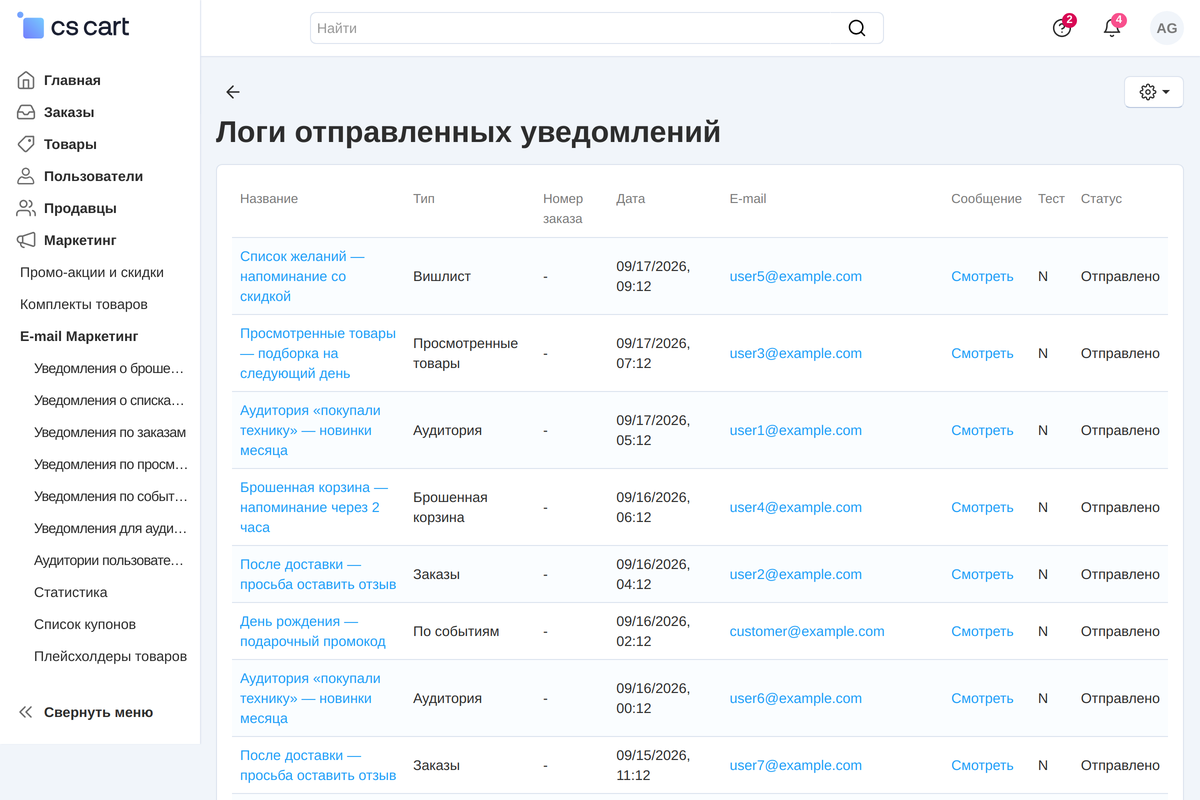
Task: Open День рождения — подарочный промокод
Action: (x=313, y=631)
